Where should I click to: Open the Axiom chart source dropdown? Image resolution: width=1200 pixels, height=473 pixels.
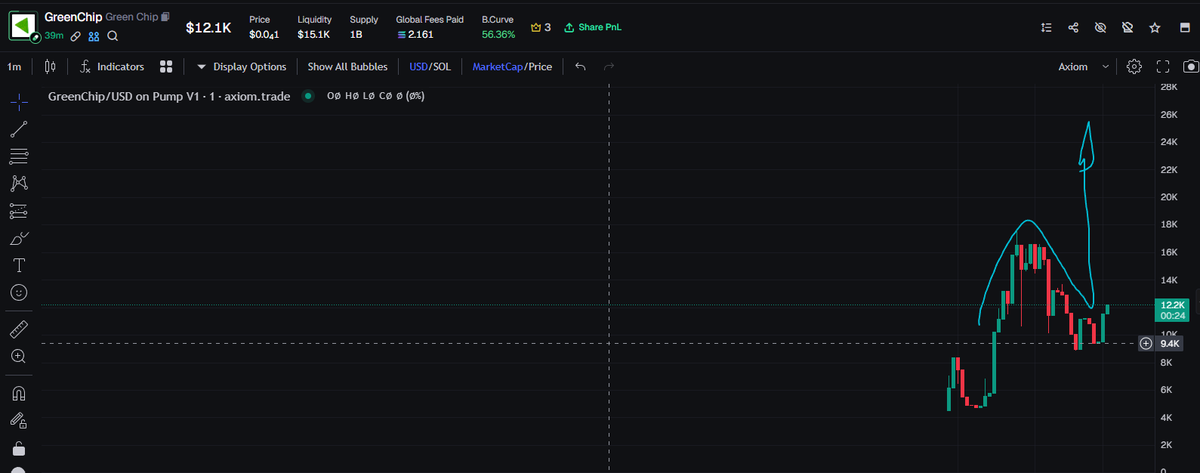(x=1083, y=66)
